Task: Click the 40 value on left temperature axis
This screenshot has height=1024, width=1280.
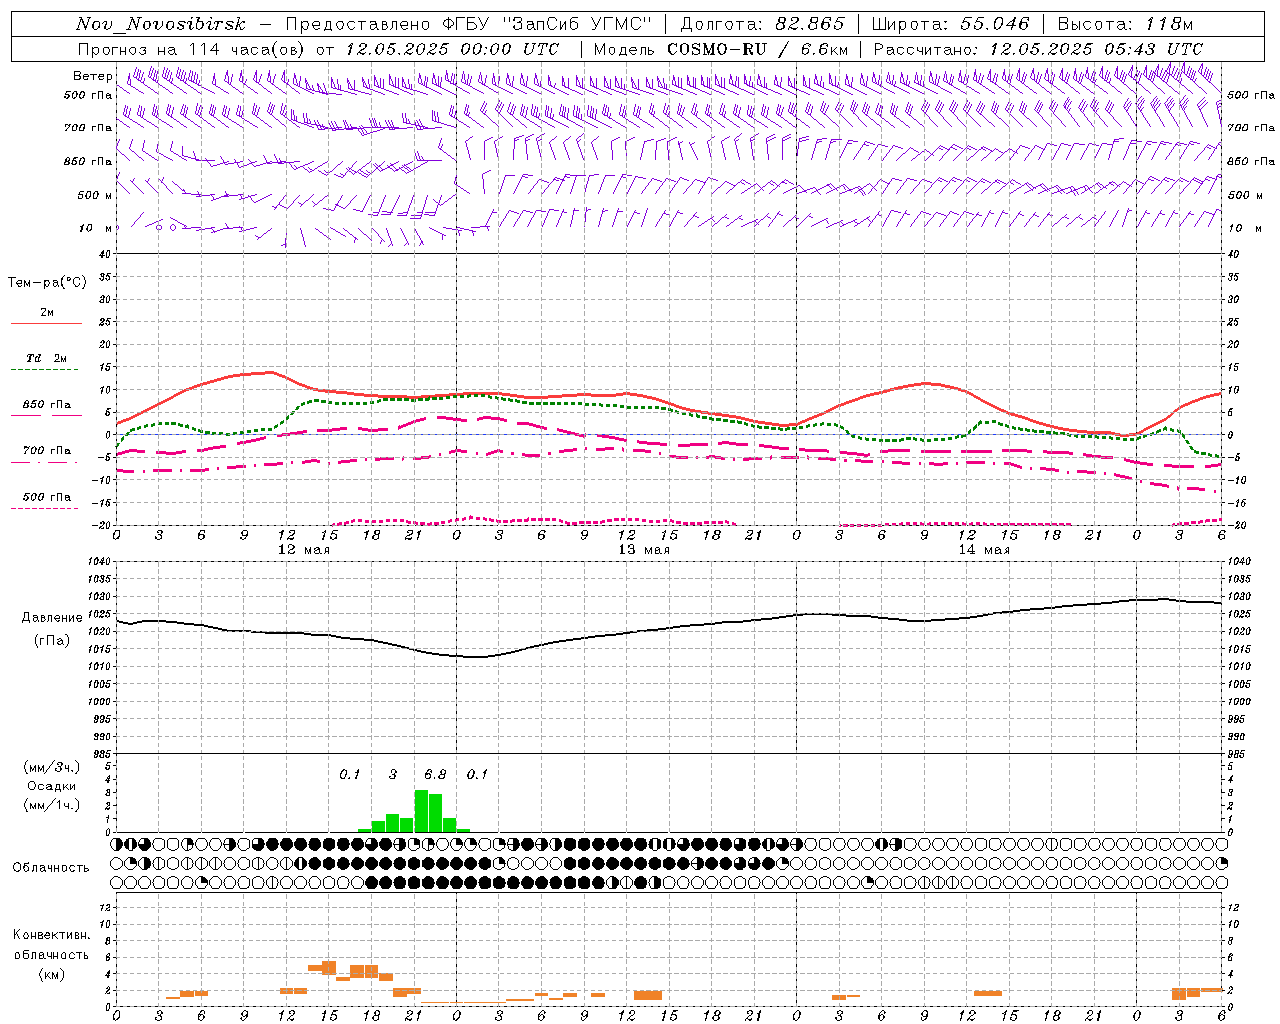Action: click(105, 254)
